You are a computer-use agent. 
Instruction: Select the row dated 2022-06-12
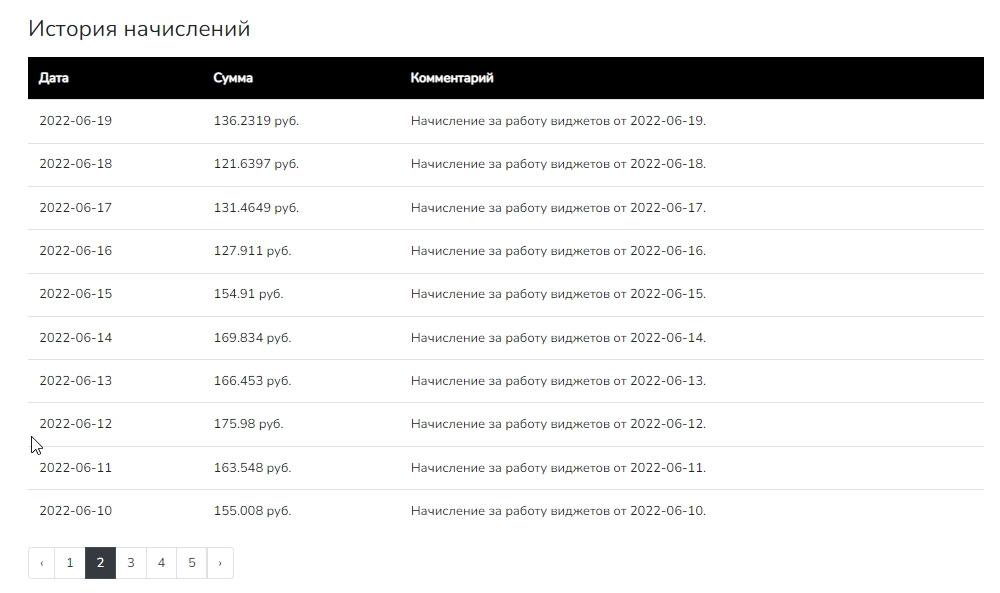click(506, 424)
